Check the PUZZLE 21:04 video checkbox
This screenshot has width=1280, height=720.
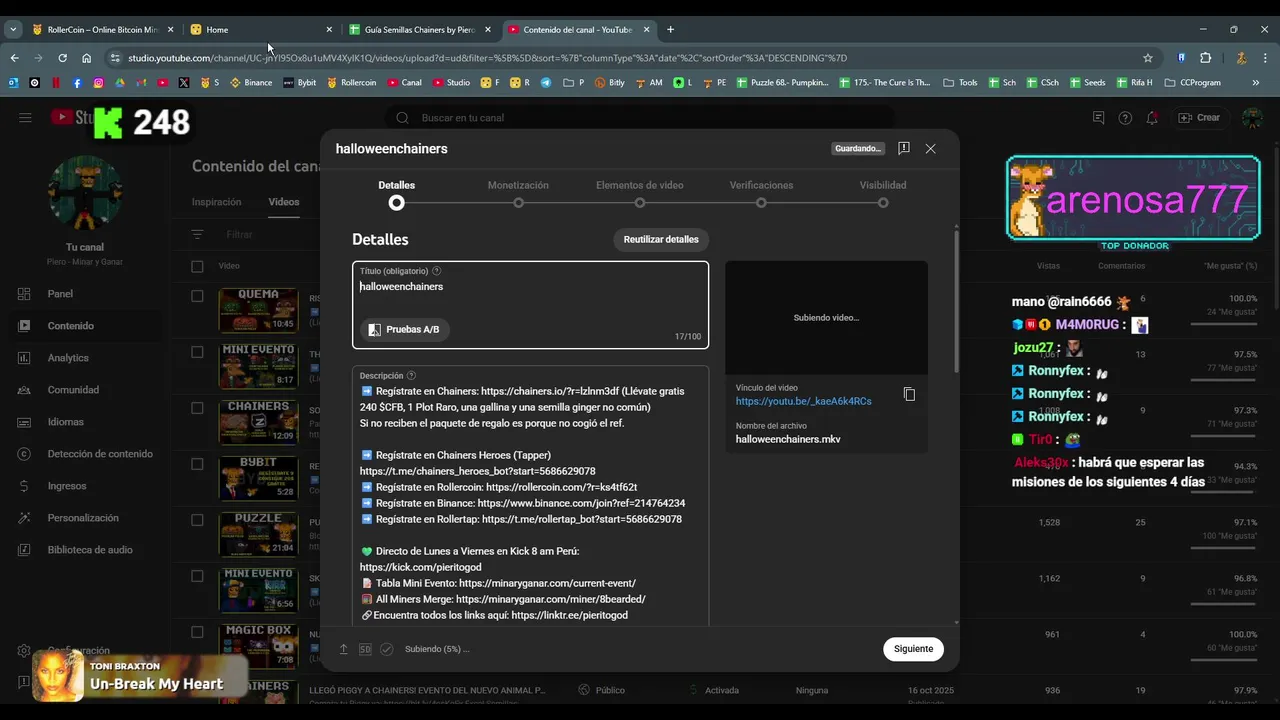tap(197, 520)
